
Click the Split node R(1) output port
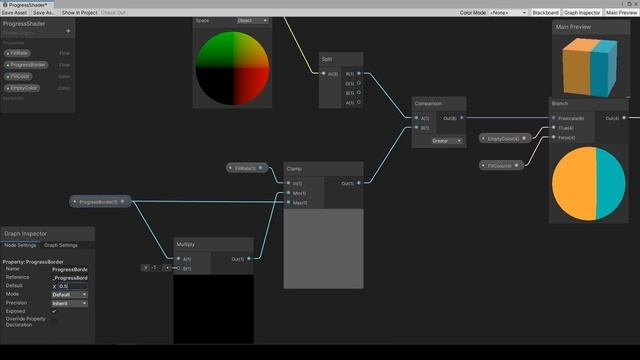[x=359, y=73]
